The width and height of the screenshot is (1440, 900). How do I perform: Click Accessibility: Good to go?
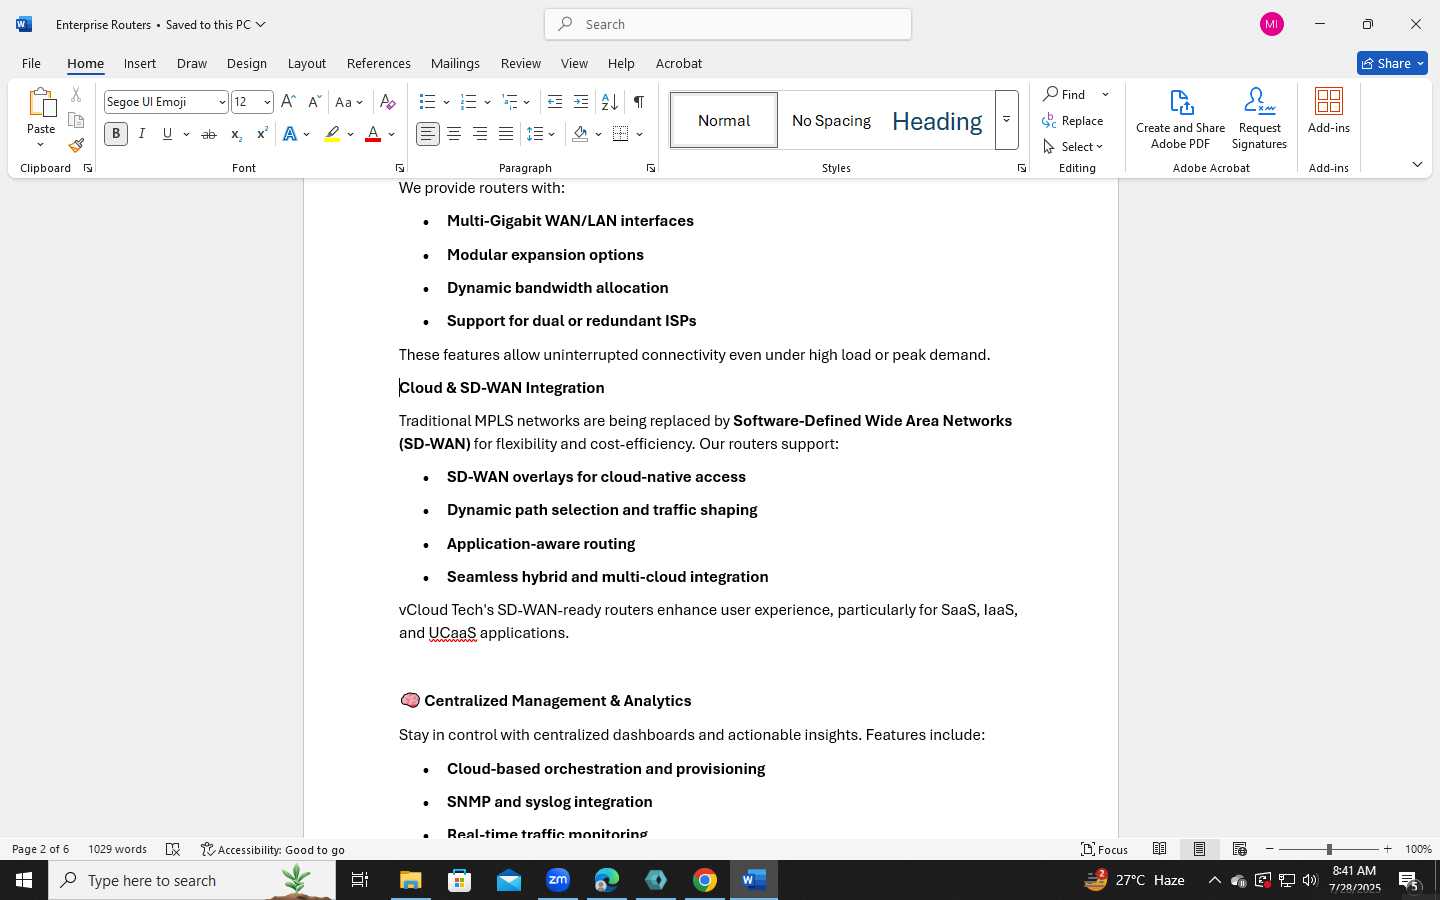[x=273, y=849]
